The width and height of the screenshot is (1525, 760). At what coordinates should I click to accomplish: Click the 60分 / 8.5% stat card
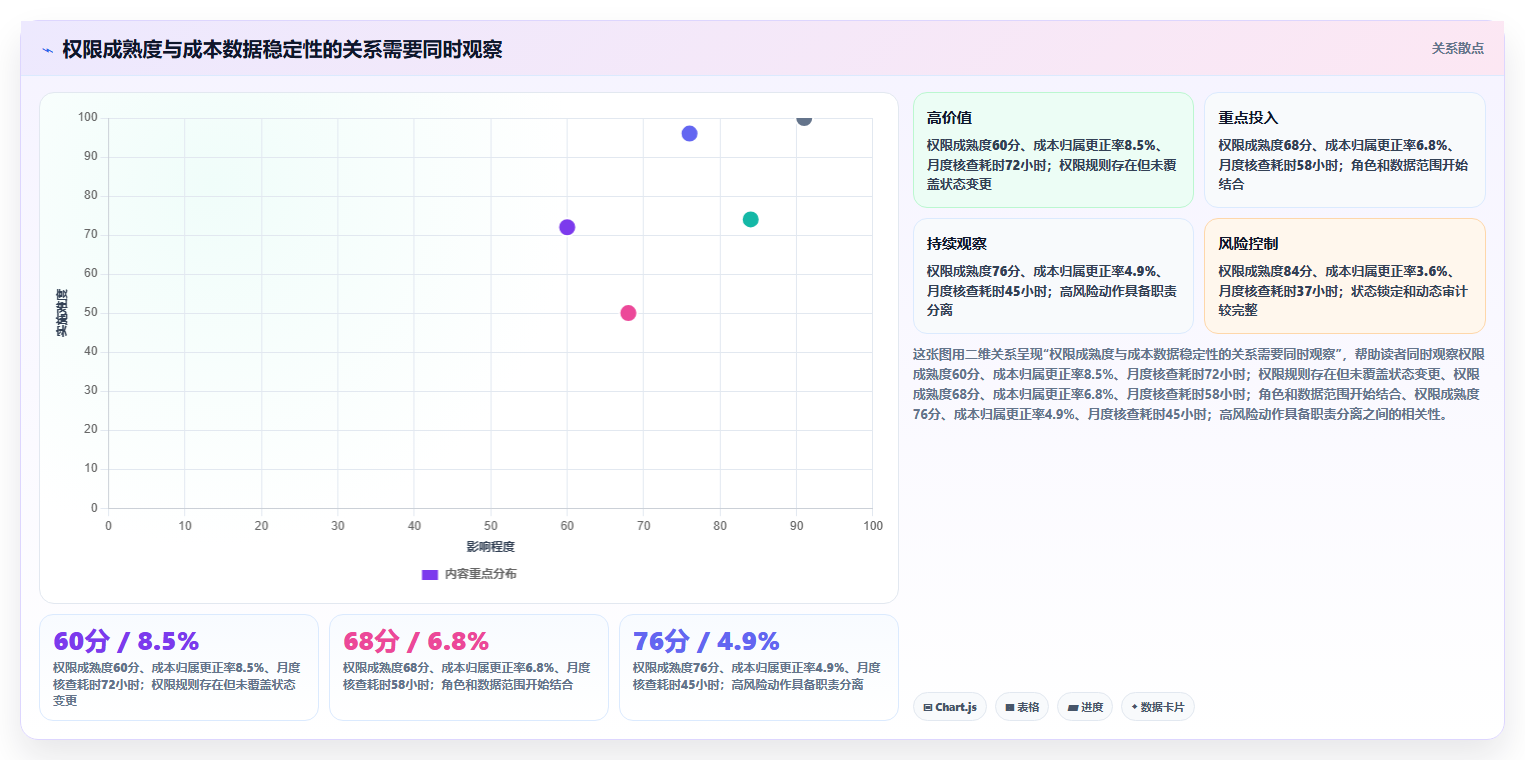pos(179,667)
